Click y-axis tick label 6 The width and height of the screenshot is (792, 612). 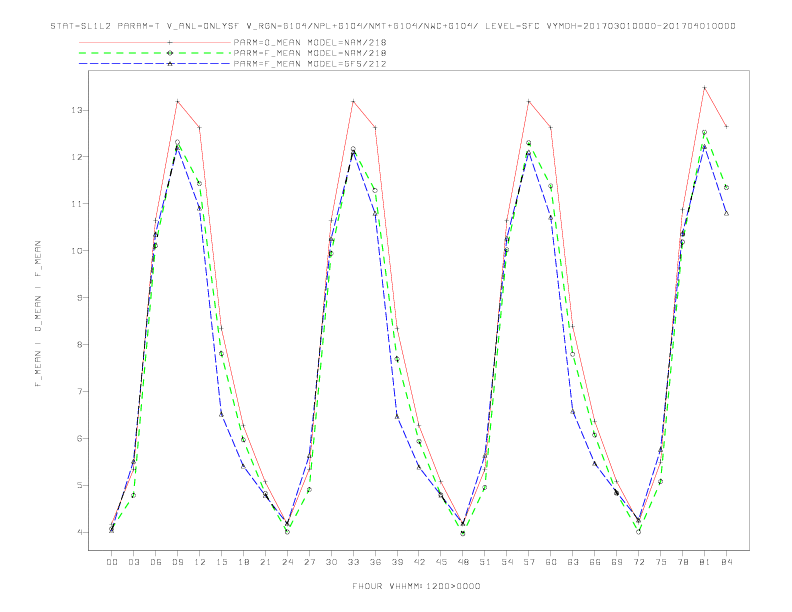click(80, 438)
